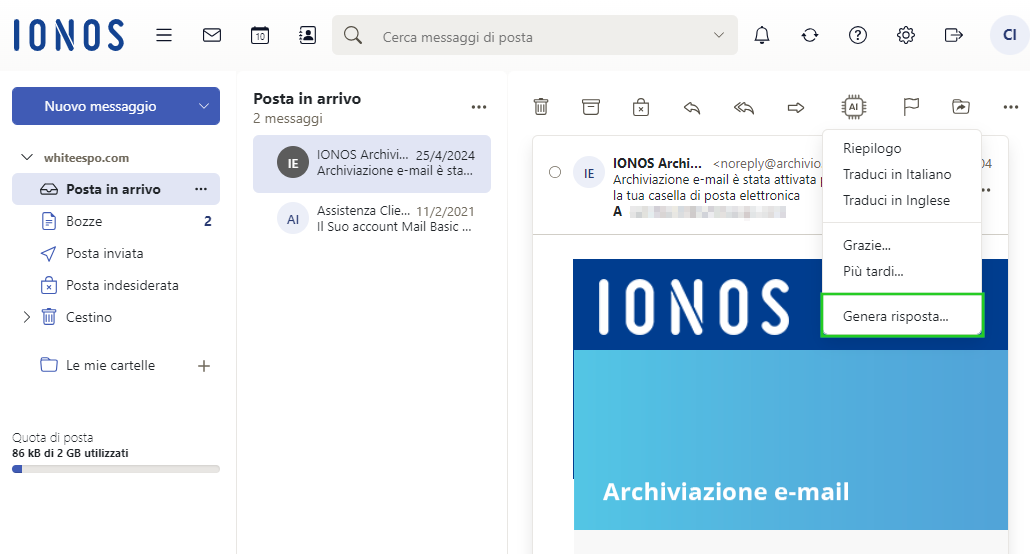The image size is (1030, 554).
Task: Flag the message
Action: [x=911, y=106]
